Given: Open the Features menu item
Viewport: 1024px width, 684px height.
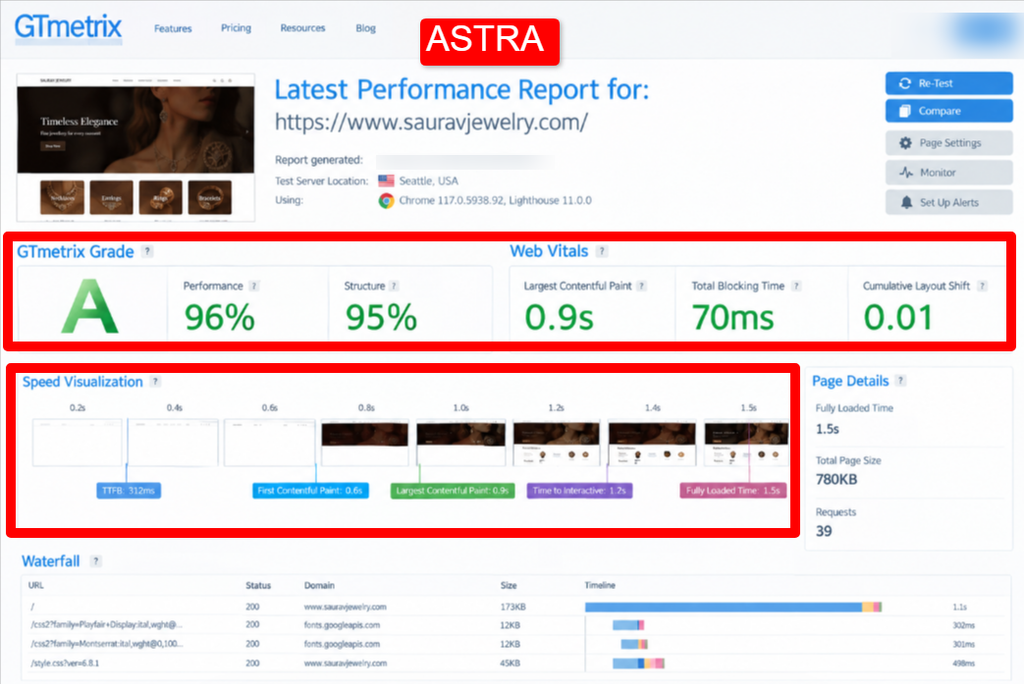Looking at the screenshot, I should click(x=173, y=29).
